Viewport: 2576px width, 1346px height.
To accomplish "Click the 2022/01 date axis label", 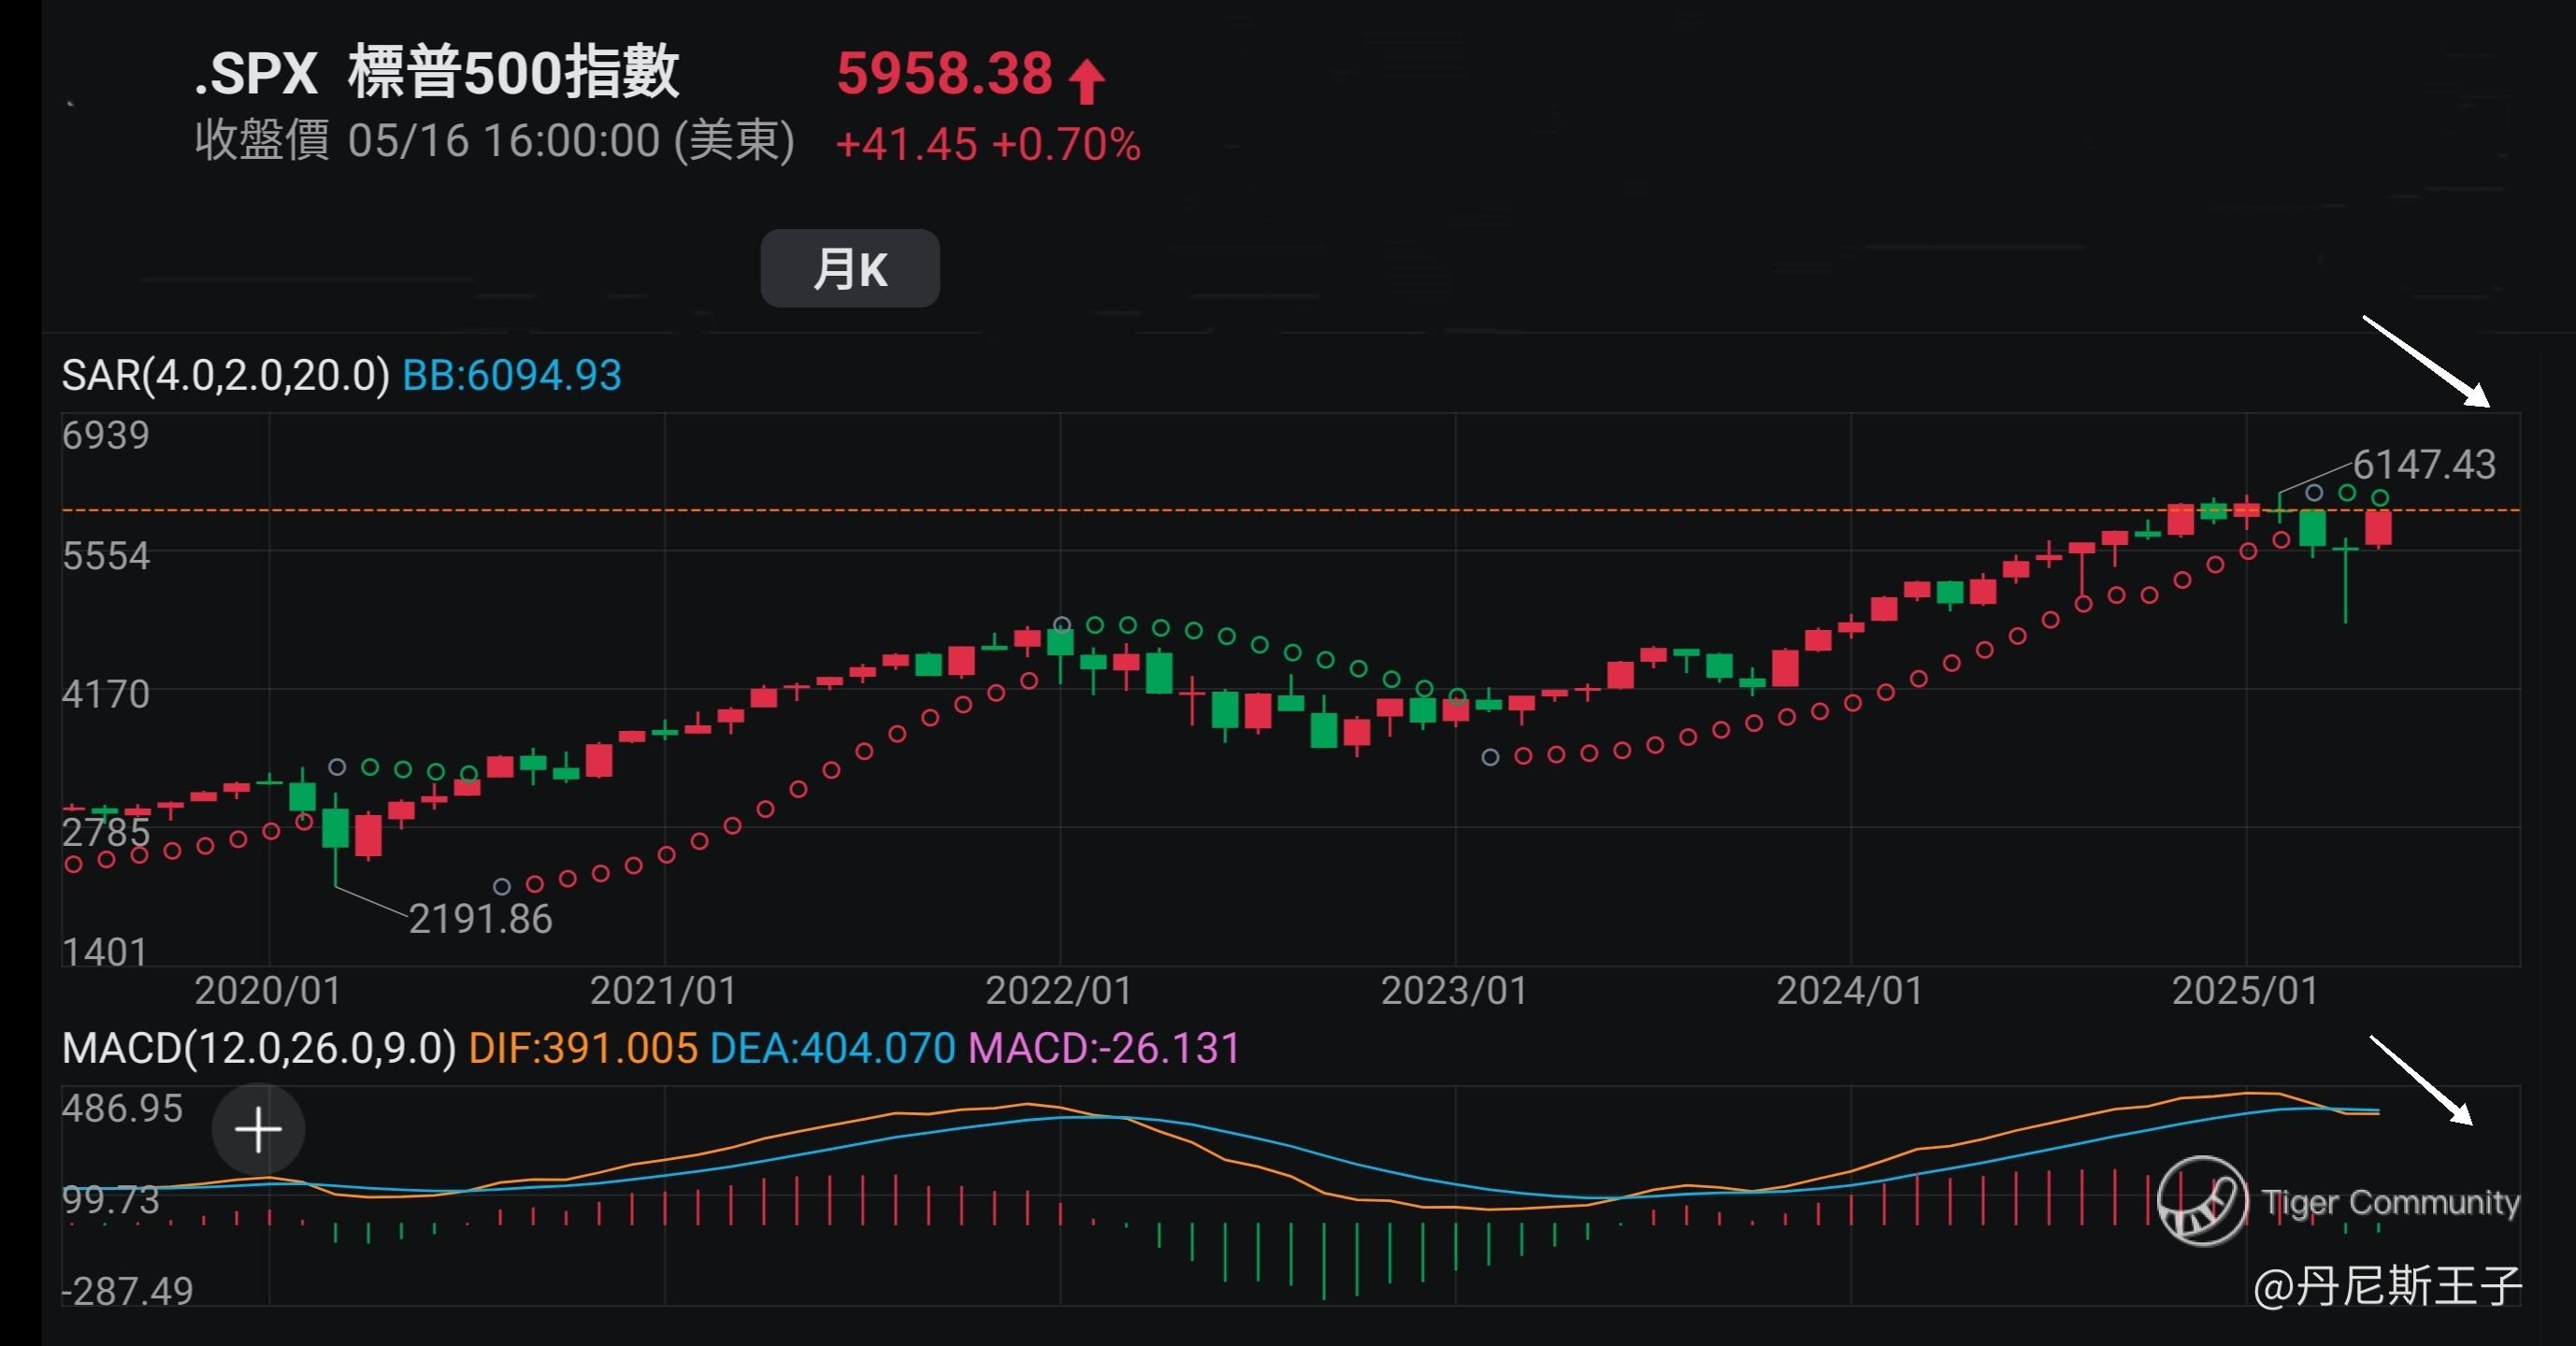I will click(x=1059, y=990).
